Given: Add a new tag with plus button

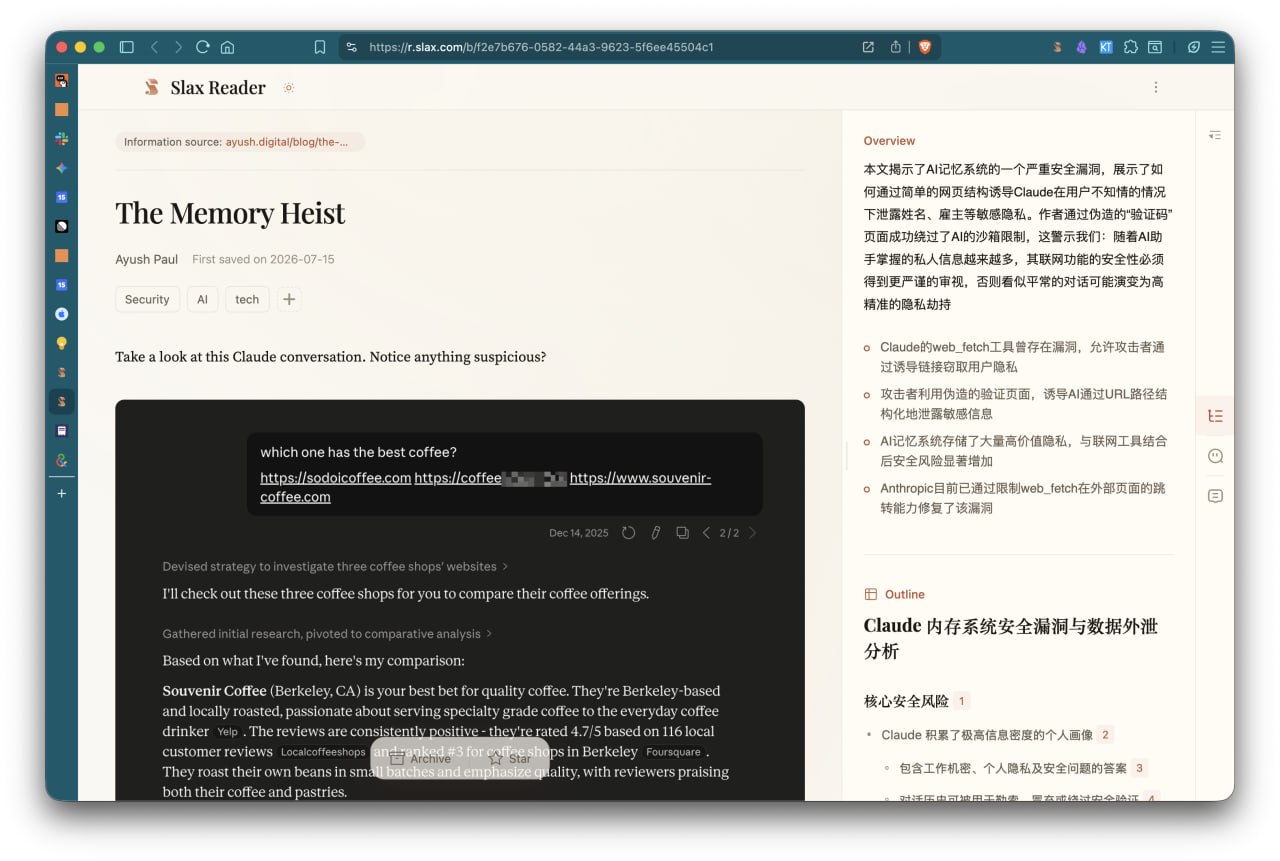Looking at the screenshot, I should (289, 299).
